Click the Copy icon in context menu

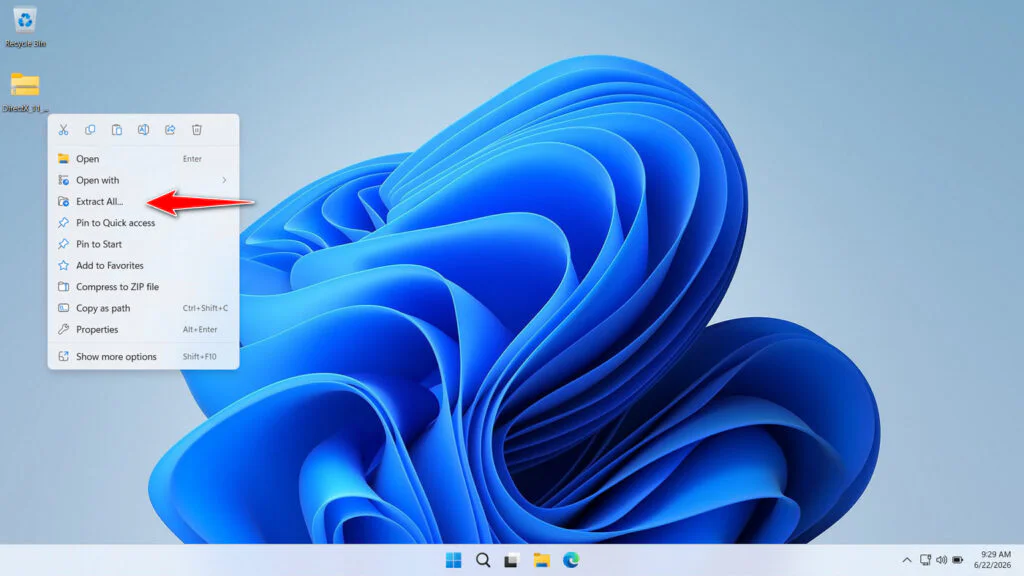point(90,130)
